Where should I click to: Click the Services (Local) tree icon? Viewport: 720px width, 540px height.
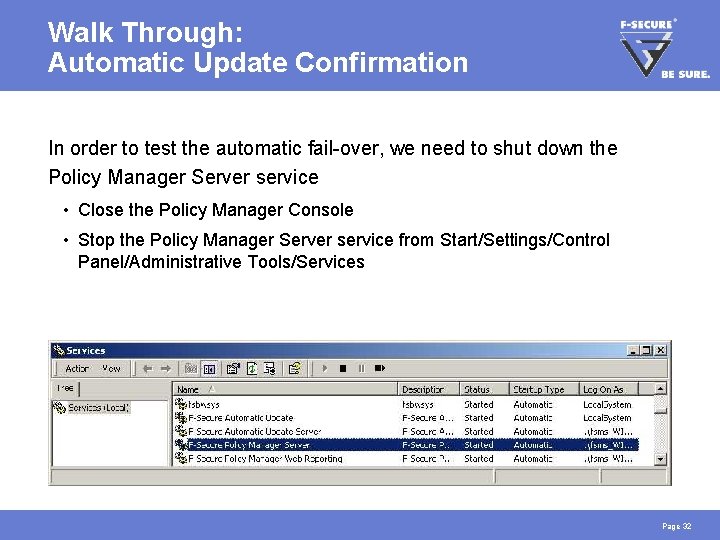59,407
